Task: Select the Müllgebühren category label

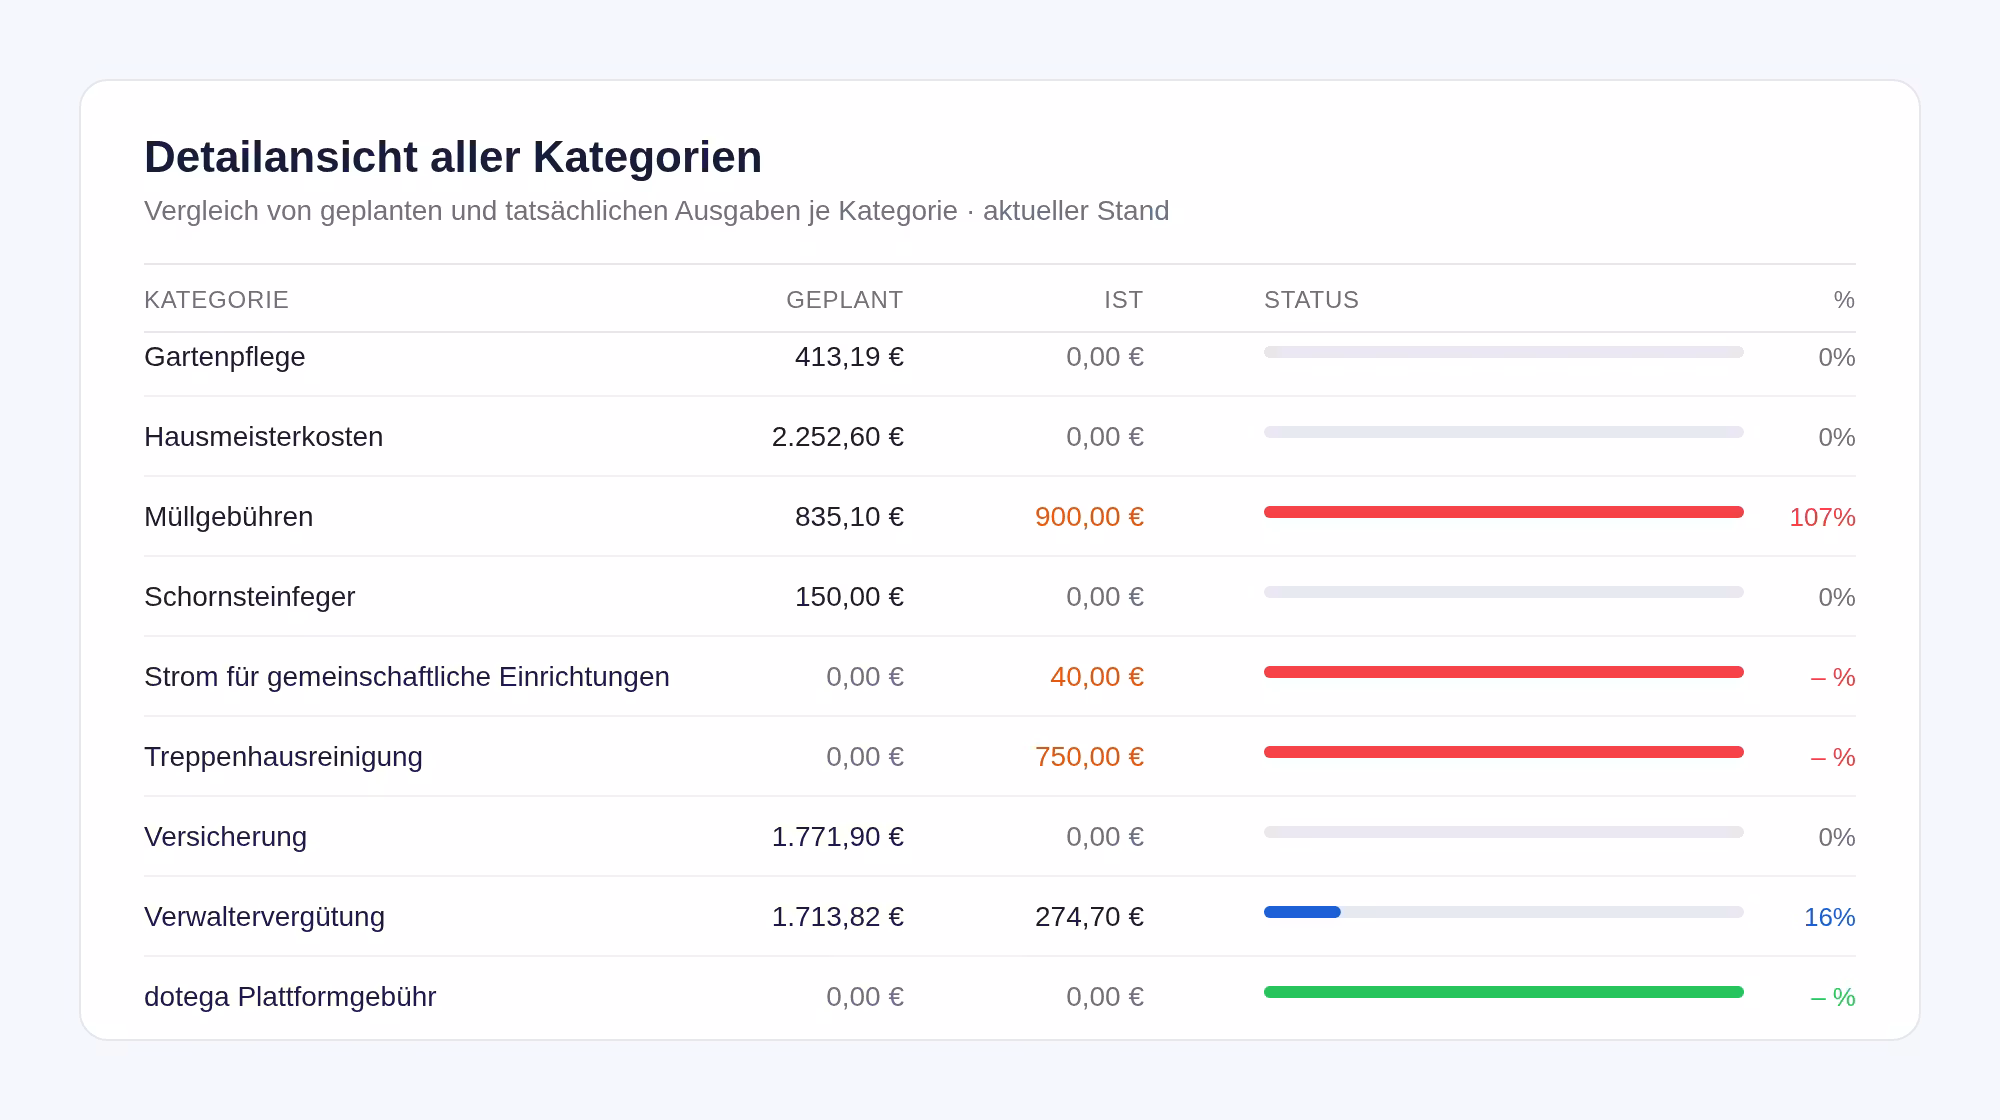Action: point(229,517)
